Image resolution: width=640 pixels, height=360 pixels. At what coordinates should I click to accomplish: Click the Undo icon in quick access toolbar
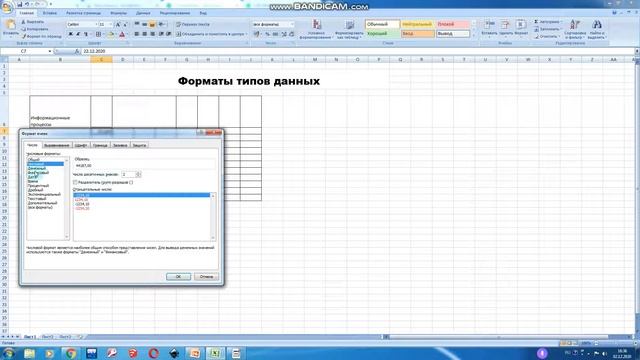[27, 4]
